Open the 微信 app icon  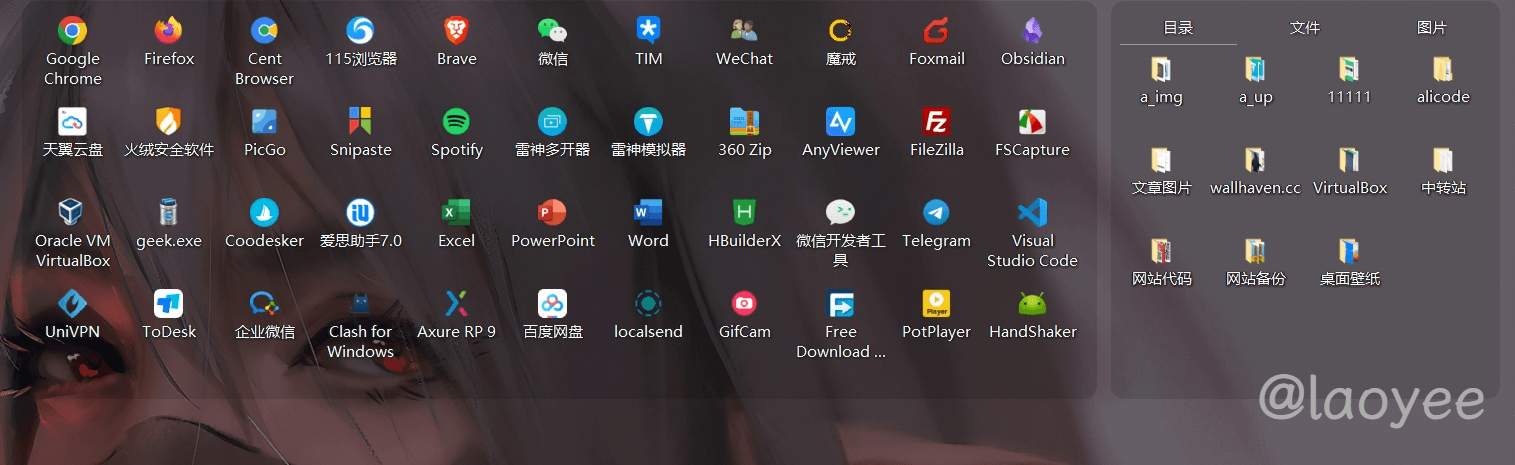click(552, 31)
